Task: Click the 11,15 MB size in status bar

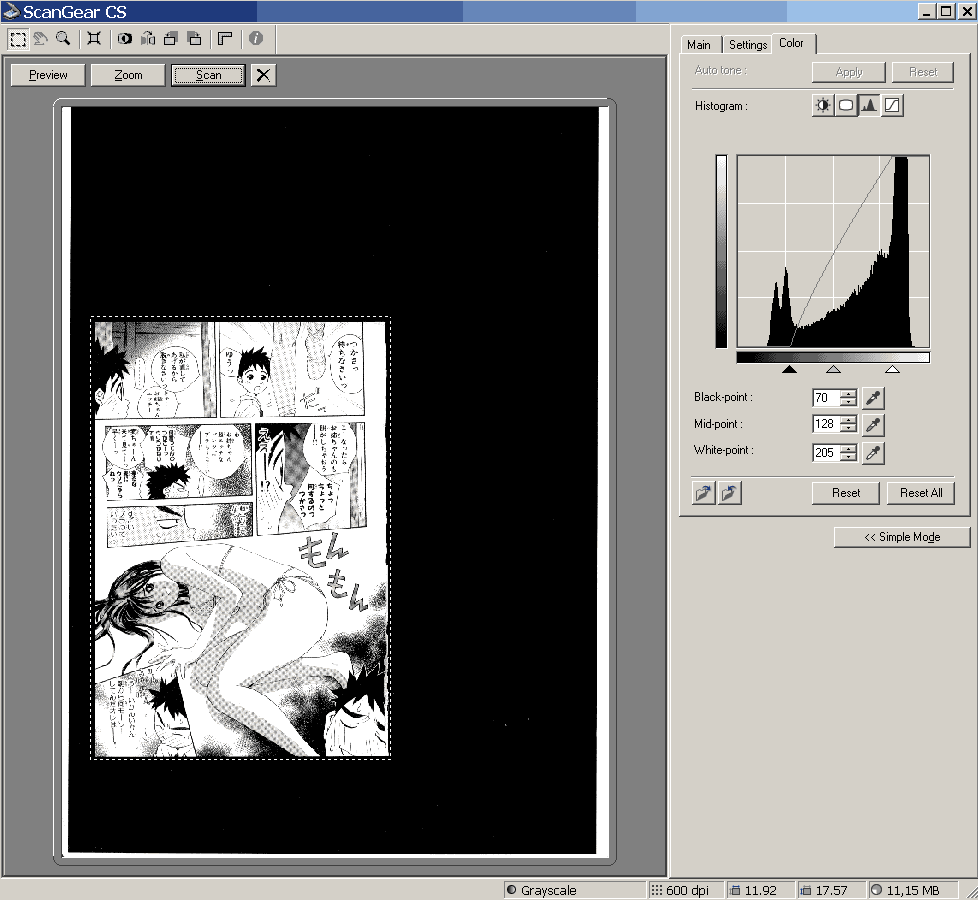Action: point(913,890)
